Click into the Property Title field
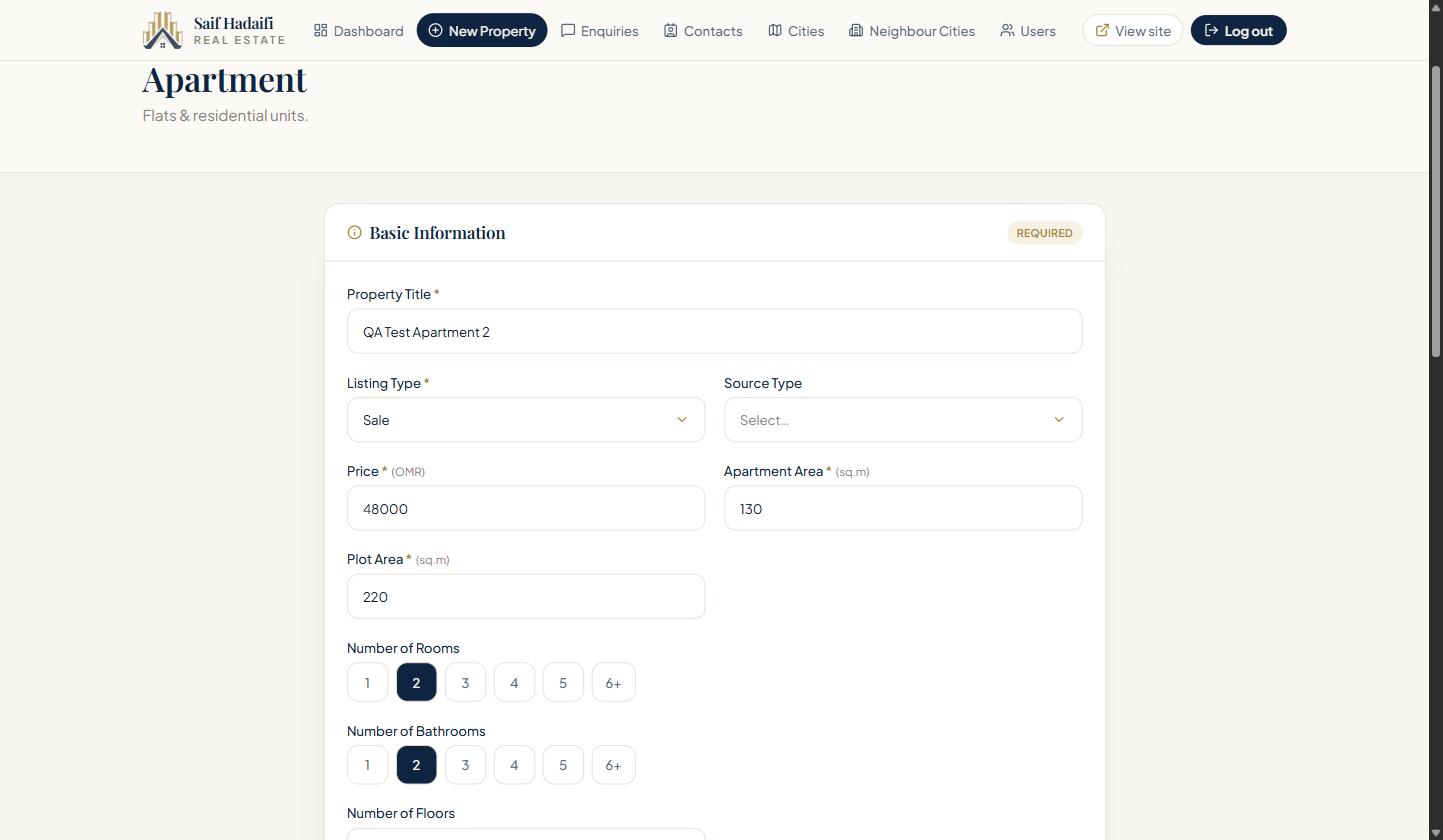This screenshot has height=840, width=1443. 714,331
